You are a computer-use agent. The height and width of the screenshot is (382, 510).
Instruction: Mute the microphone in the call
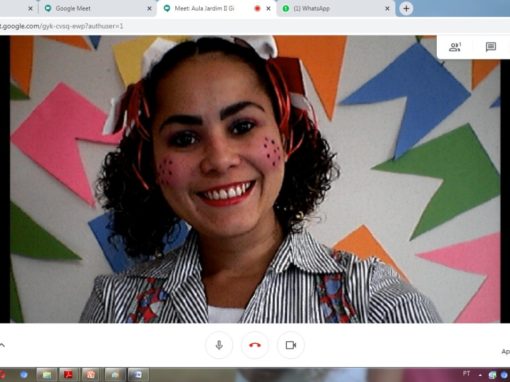point(219,345)
